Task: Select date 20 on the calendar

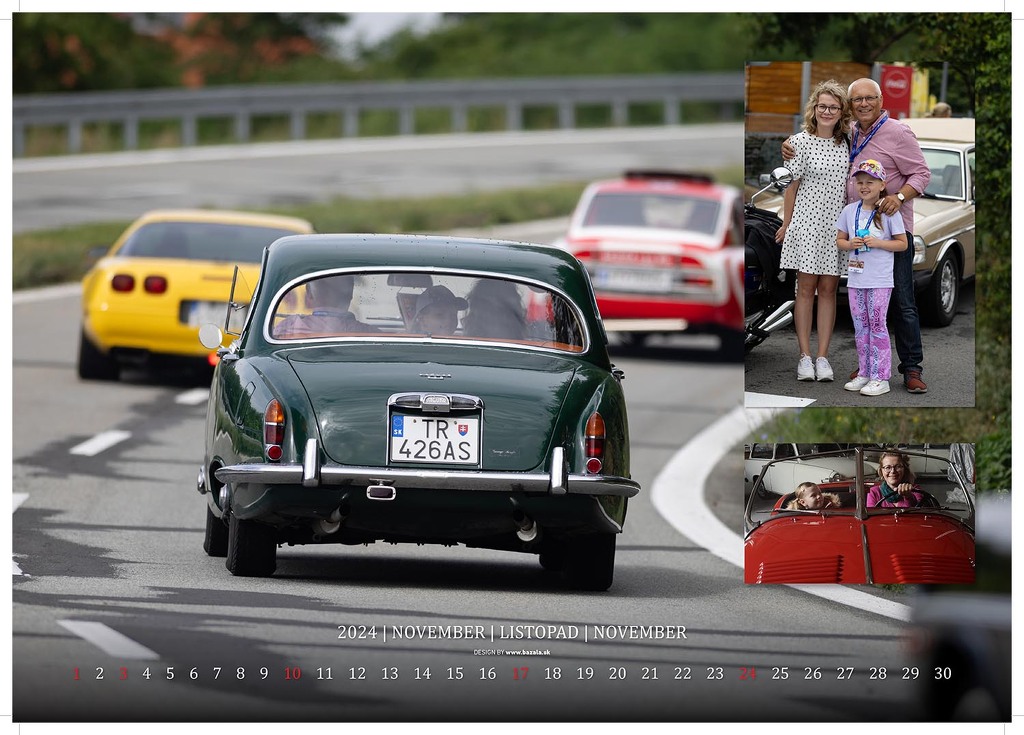Action: tap(617, 674)
